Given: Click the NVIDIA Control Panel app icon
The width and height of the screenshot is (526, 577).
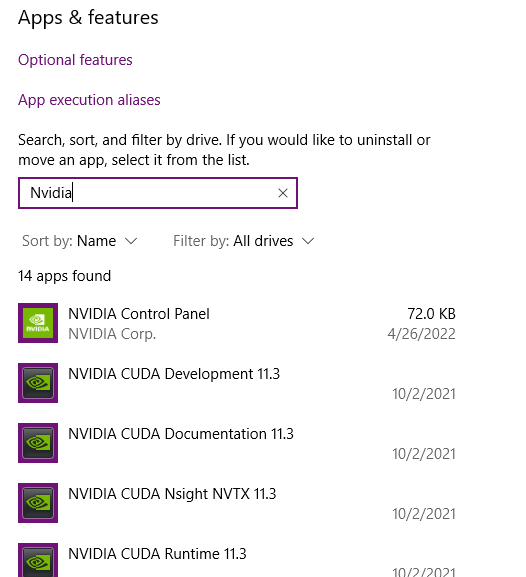Looking at the screenshot, I should [38, 323].
